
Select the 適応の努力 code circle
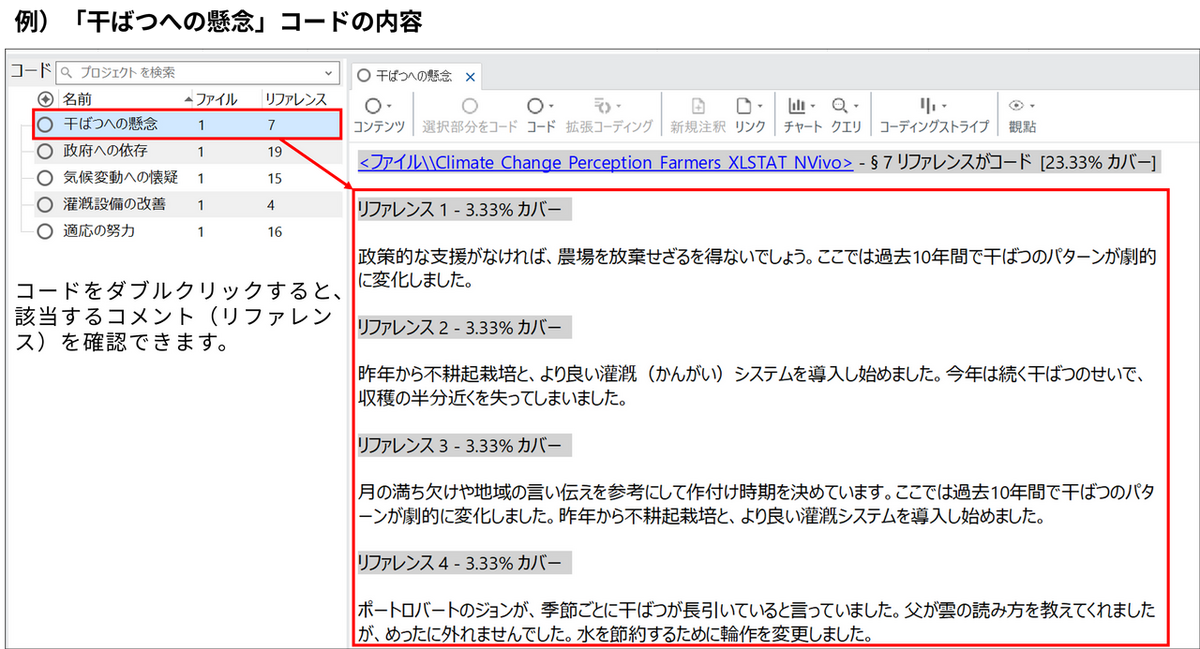[x=44, y=231]
